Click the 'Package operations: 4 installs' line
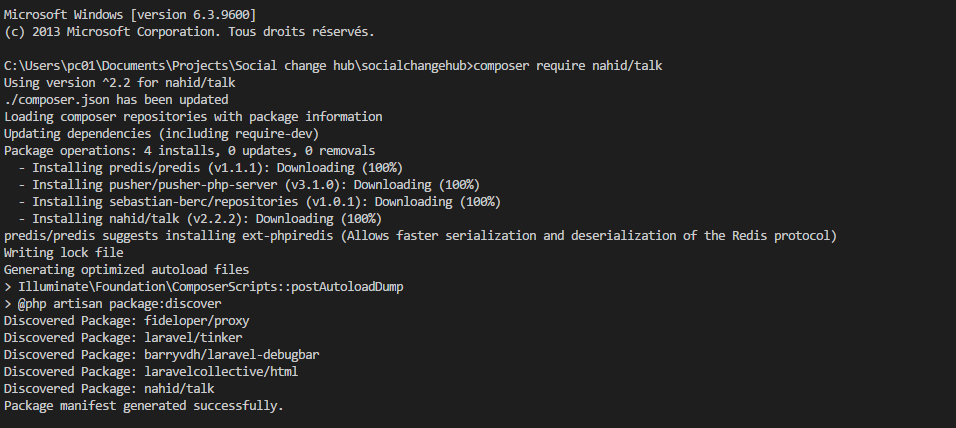Image resolution: width=956 pixels, height=428 pixels. click(x=189, y=150)
